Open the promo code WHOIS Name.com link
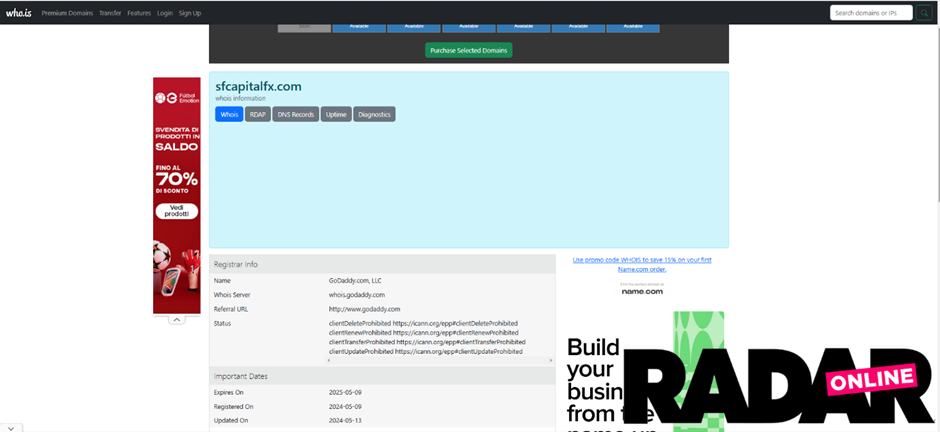This screenshot has width=940, height=432. pyautogui.click(x=642, y=264)
